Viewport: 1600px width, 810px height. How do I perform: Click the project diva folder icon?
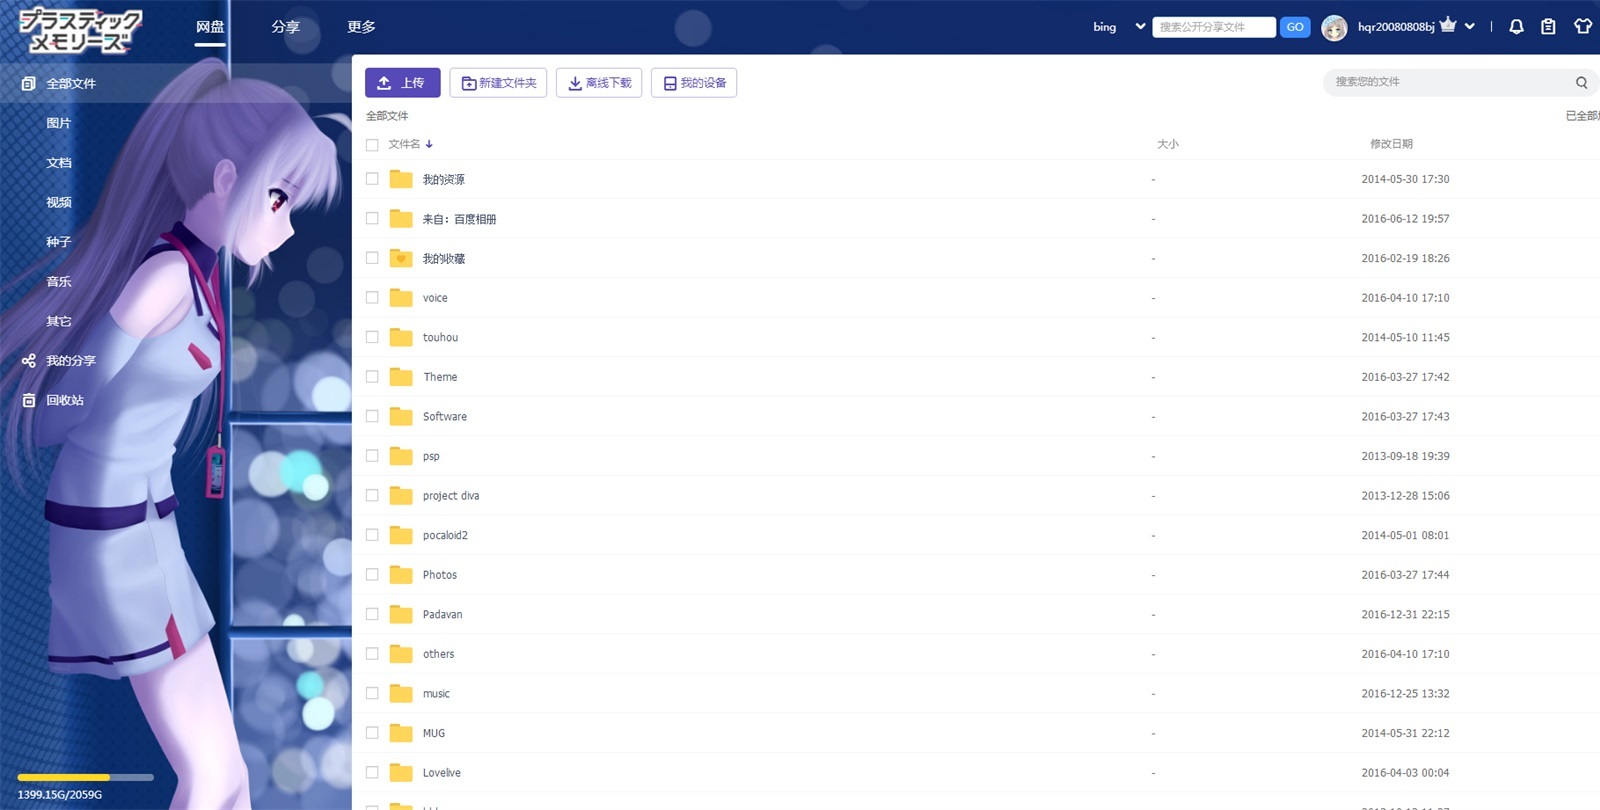tap(401, 496)
